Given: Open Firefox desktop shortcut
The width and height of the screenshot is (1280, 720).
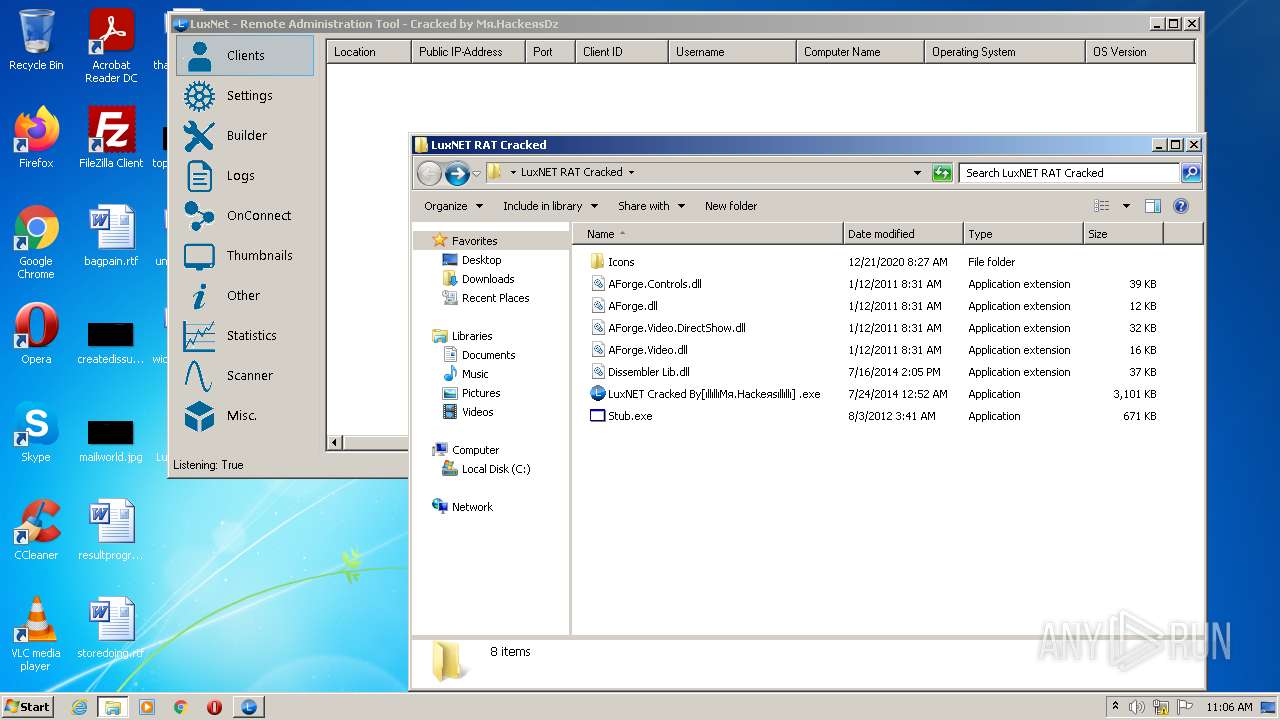Looking at the screenshot, I should click(x=36, y=138).
